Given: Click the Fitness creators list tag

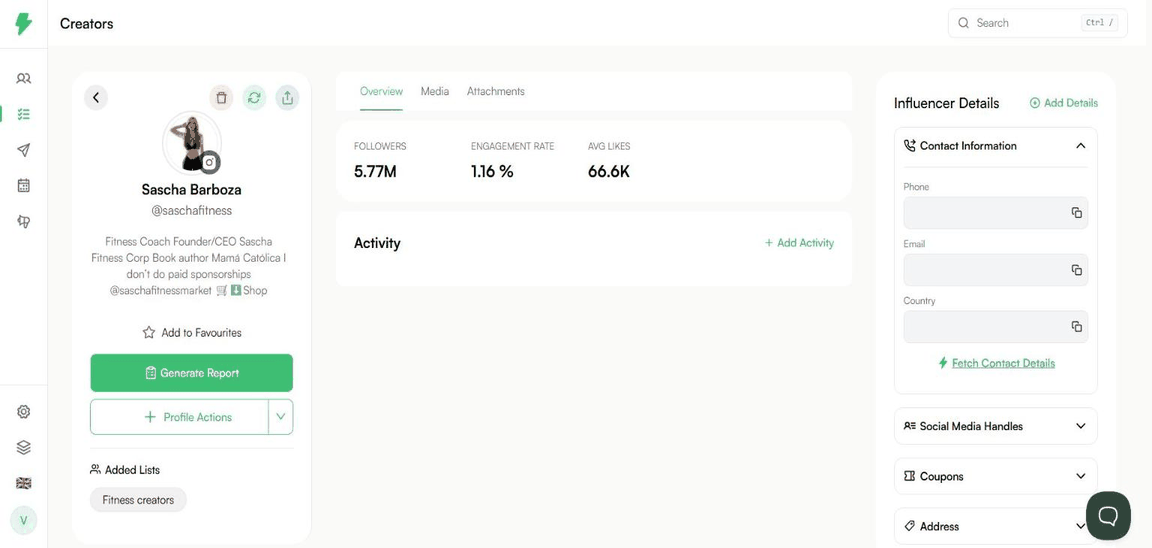Looking at the screenshot, I should (x=138, y=500).
